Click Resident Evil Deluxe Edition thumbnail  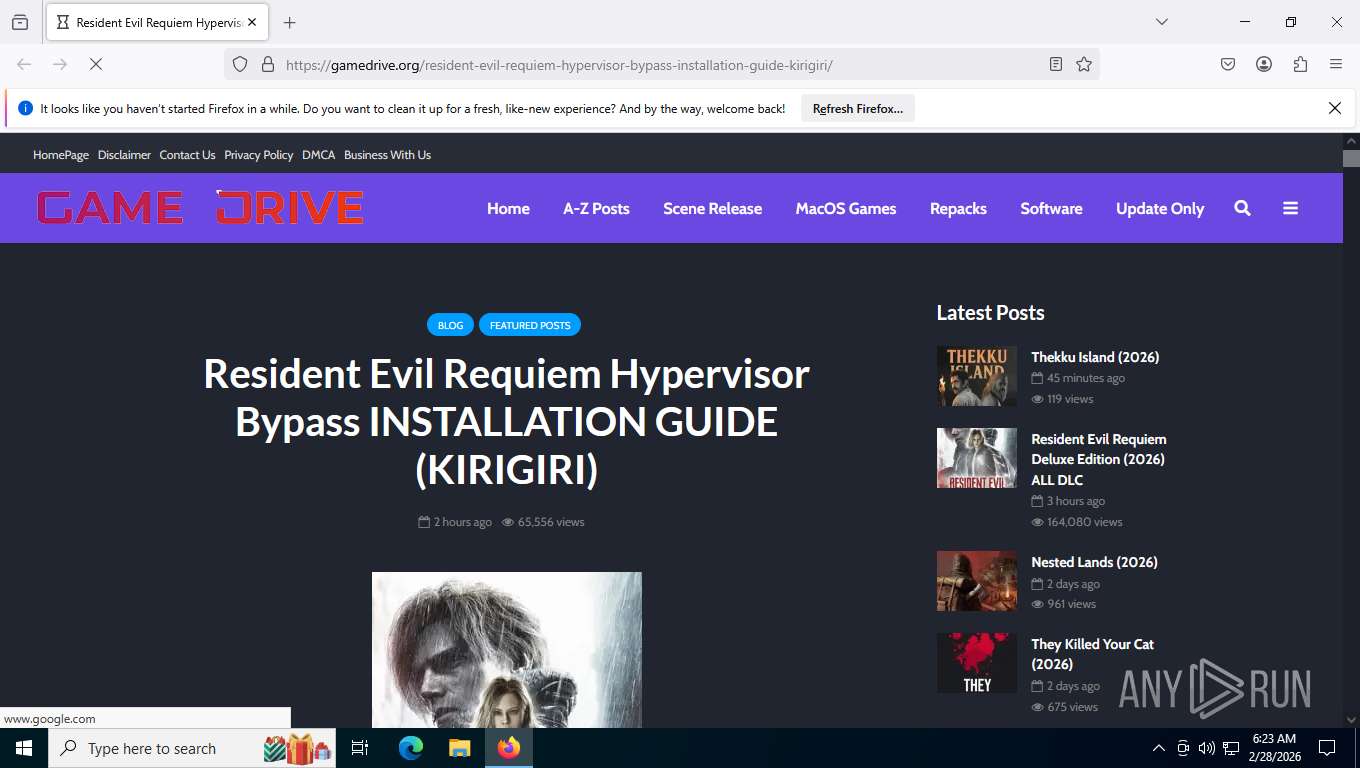(x=977, y=458)
